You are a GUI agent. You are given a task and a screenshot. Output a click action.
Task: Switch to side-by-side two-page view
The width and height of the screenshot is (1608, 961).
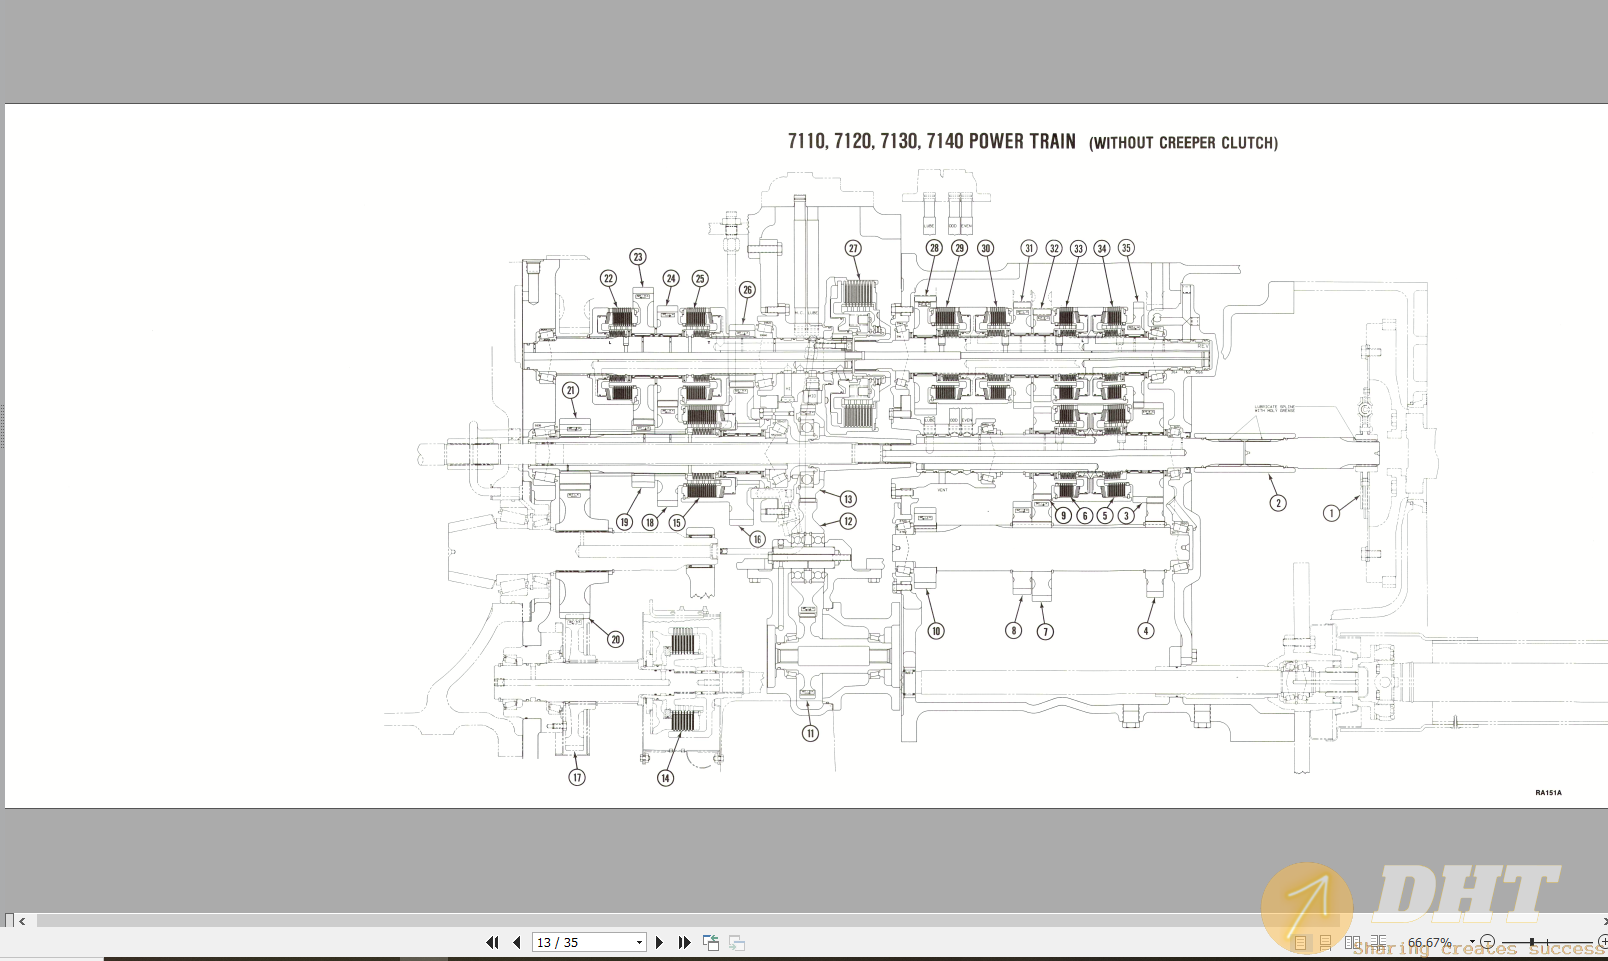(x=1352, y=941)
